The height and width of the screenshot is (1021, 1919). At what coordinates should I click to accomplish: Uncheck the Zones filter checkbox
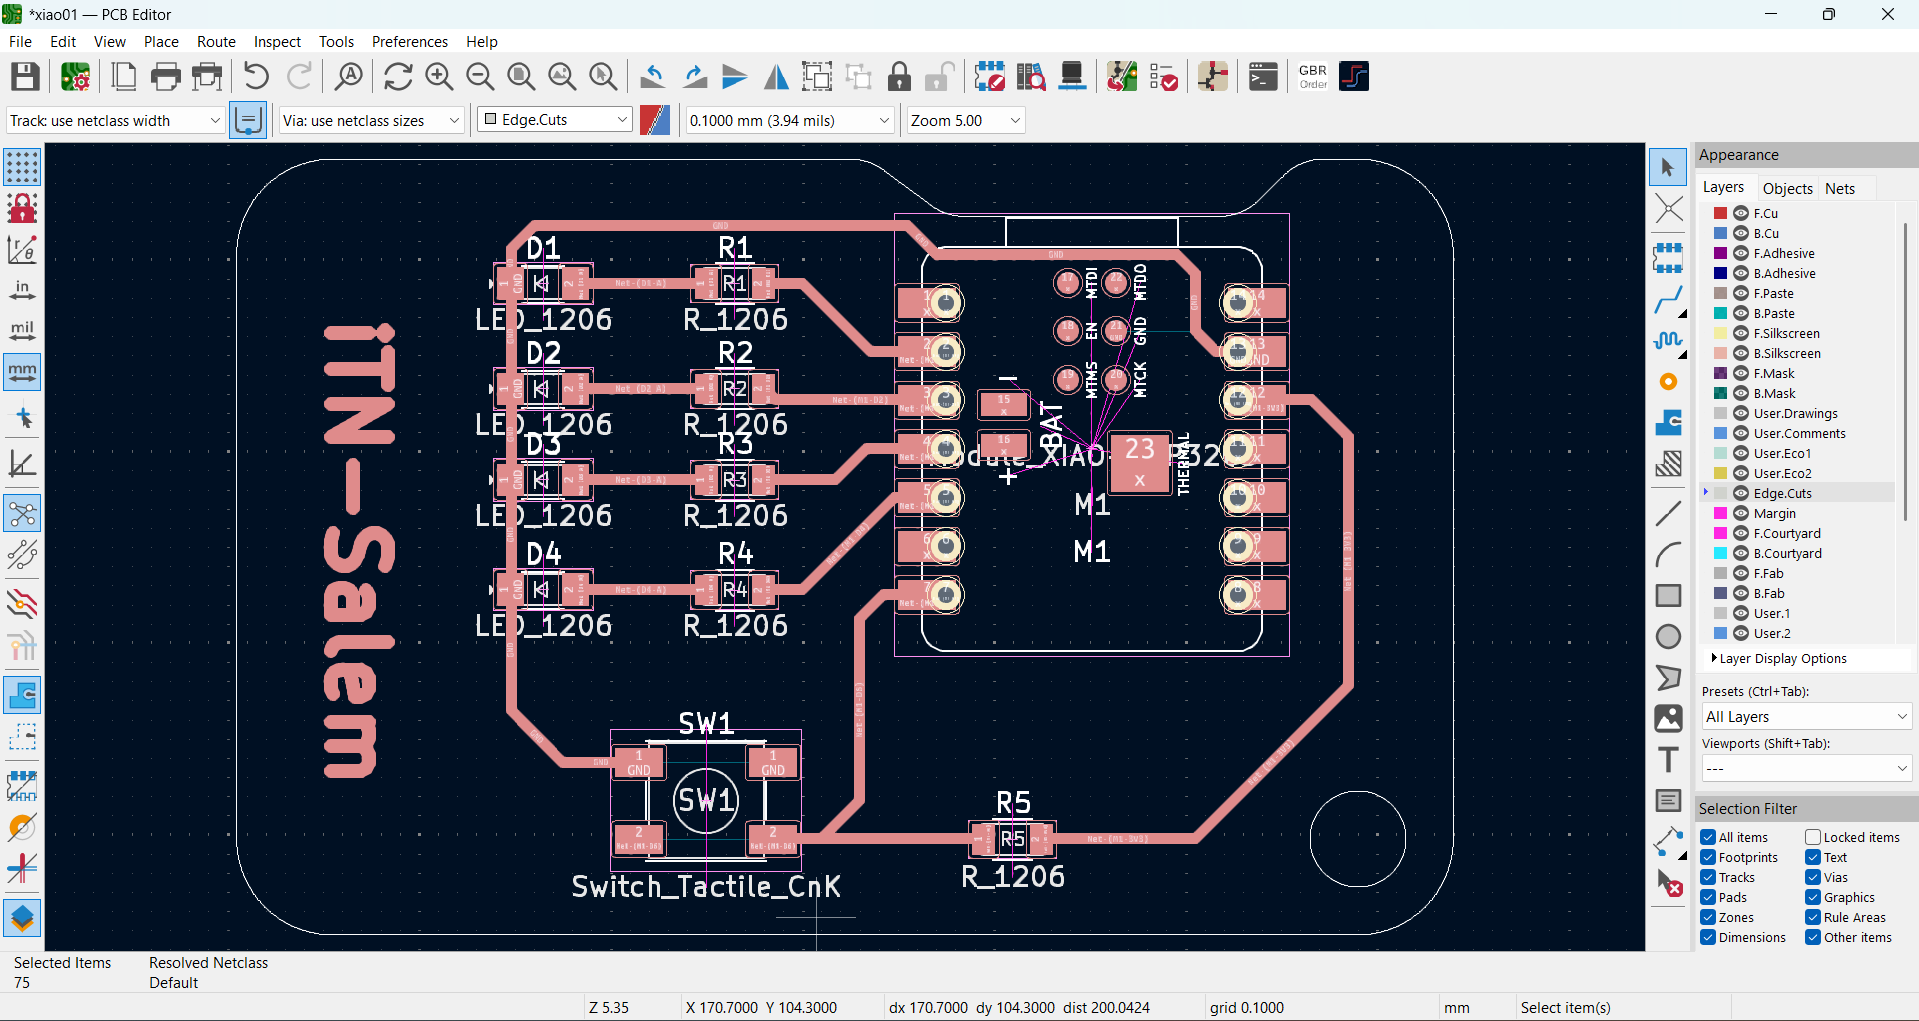(x=1708, y=917)
